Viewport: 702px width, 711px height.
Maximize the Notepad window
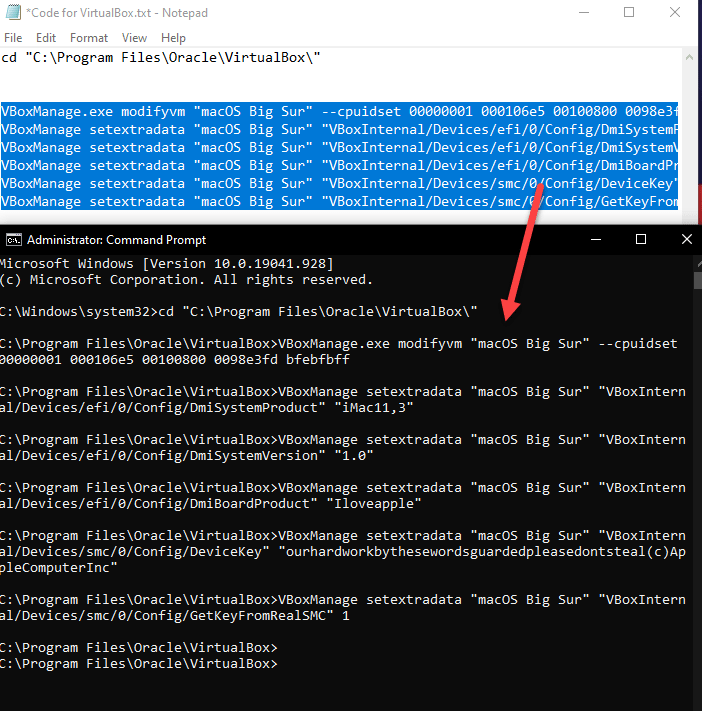click(x=629, y=12)
